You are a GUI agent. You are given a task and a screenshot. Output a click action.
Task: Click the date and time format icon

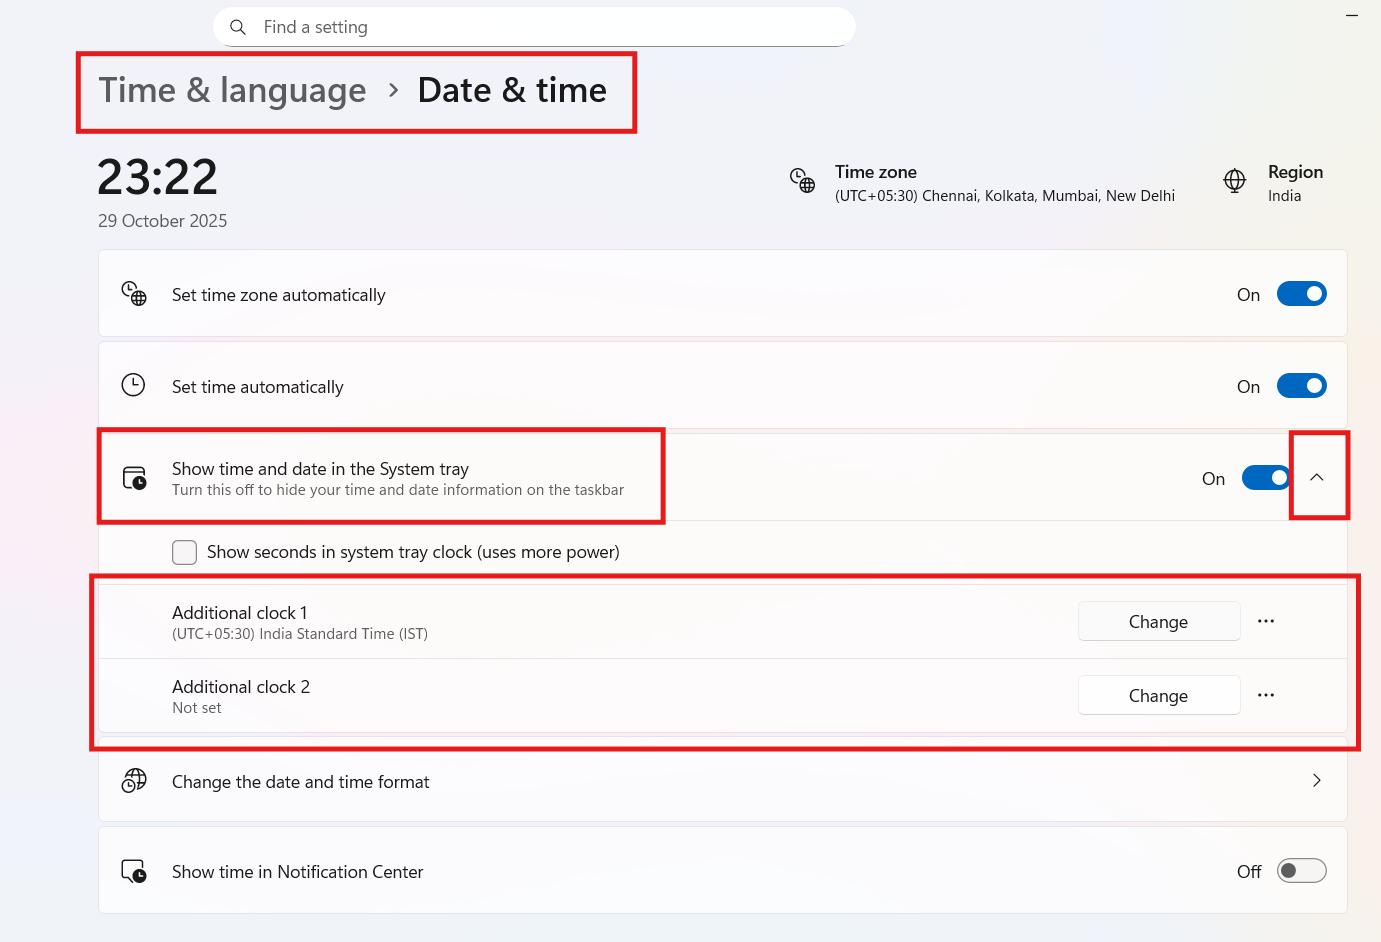134,781
